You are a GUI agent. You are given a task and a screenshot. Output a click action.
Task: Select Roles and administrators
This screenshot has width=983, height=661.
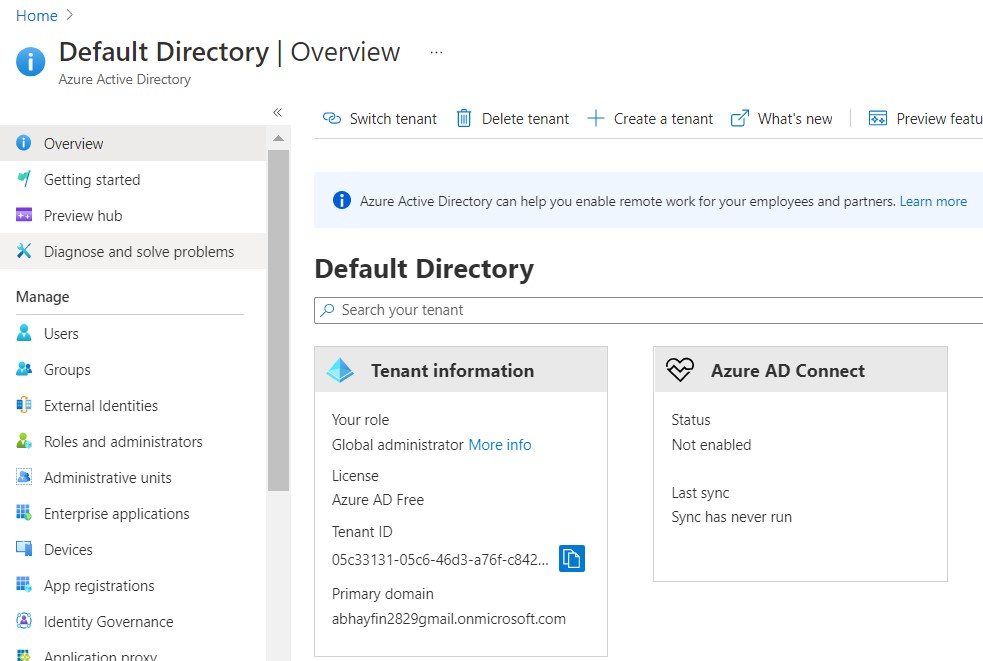(133, 442)
